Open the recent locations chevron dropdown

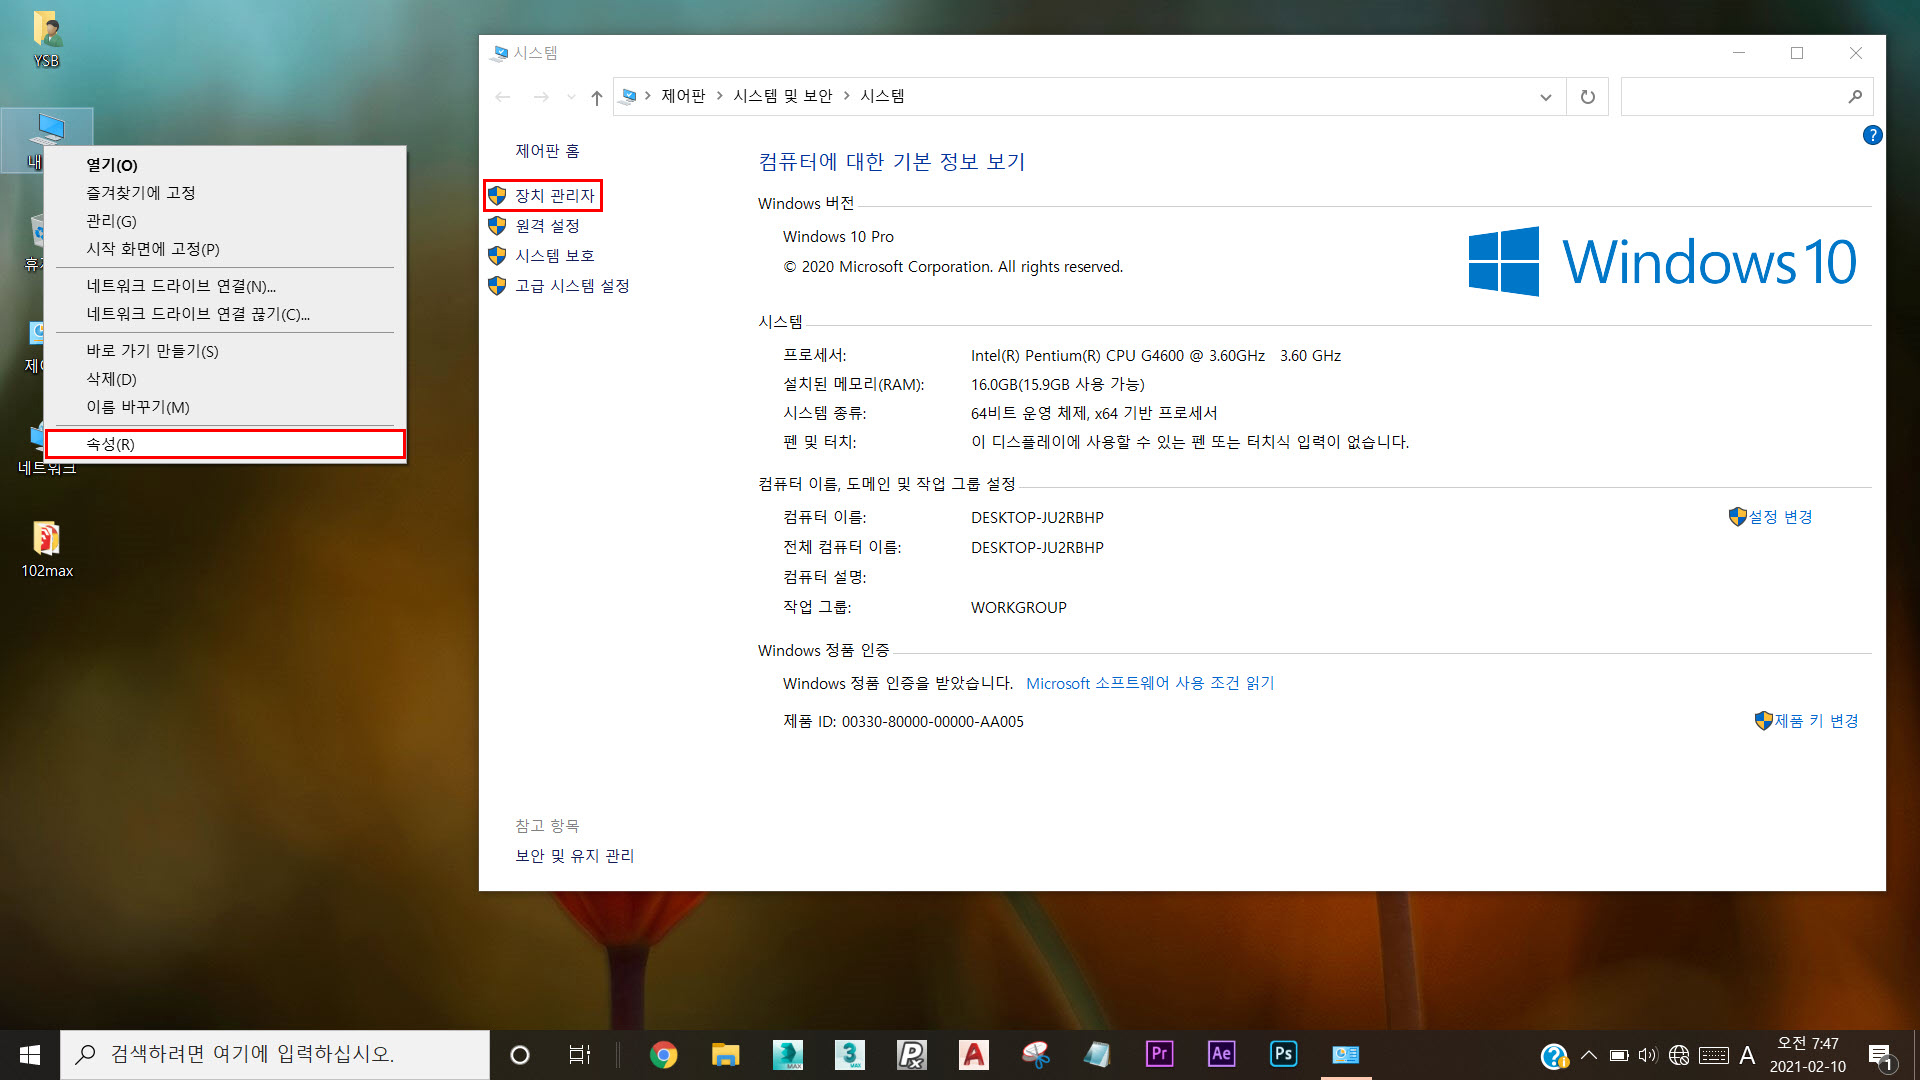(x=571, y=97)
